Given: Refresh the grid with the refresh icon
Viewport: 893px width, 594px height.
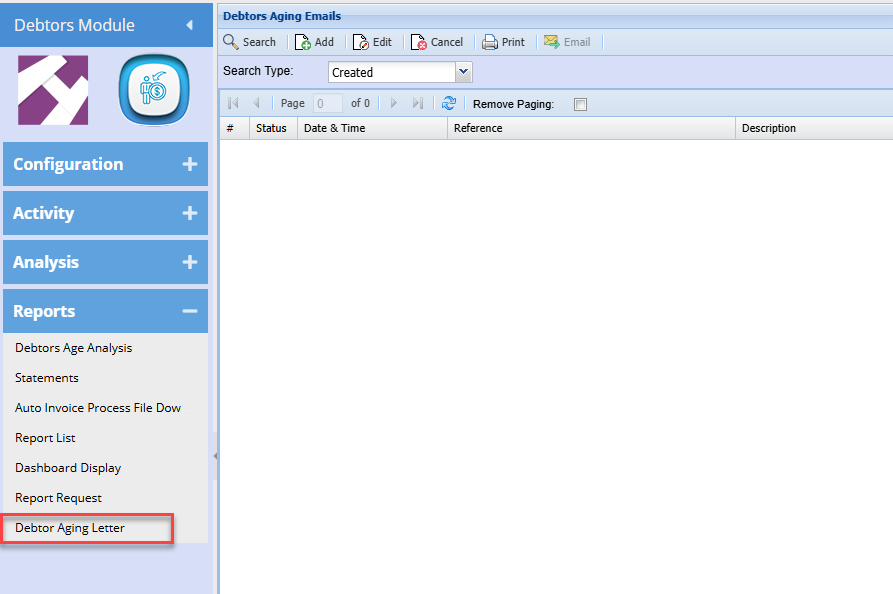Looking at the screenshot, I should point(449,103).
